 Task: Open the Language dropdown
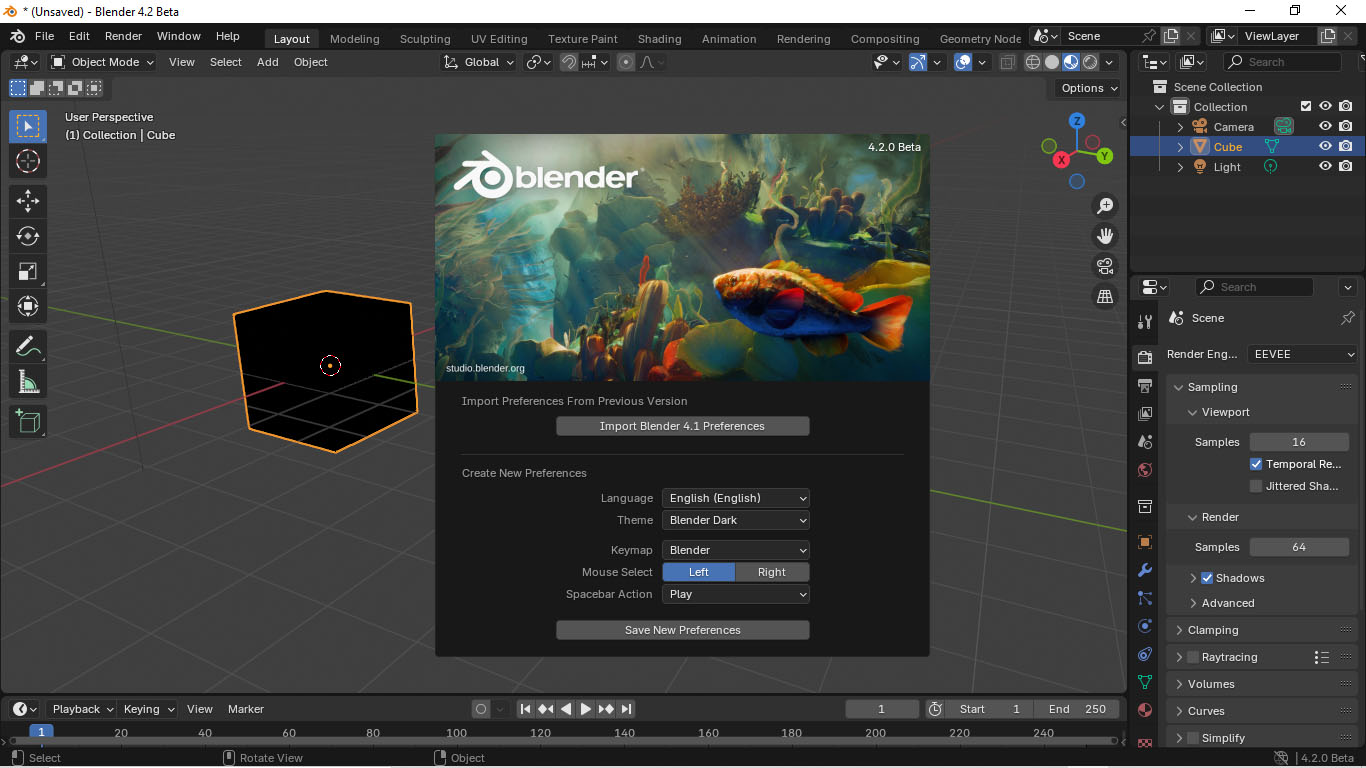[x=736, y=498]
